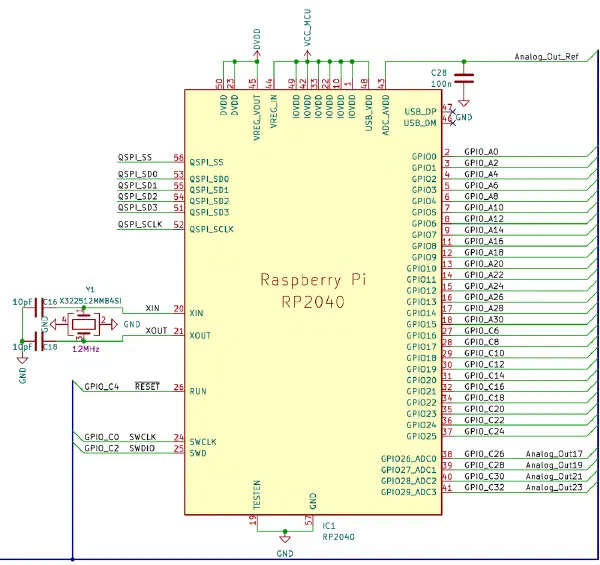Select the GPIO_A6 net label

click(x=481, y=185)
